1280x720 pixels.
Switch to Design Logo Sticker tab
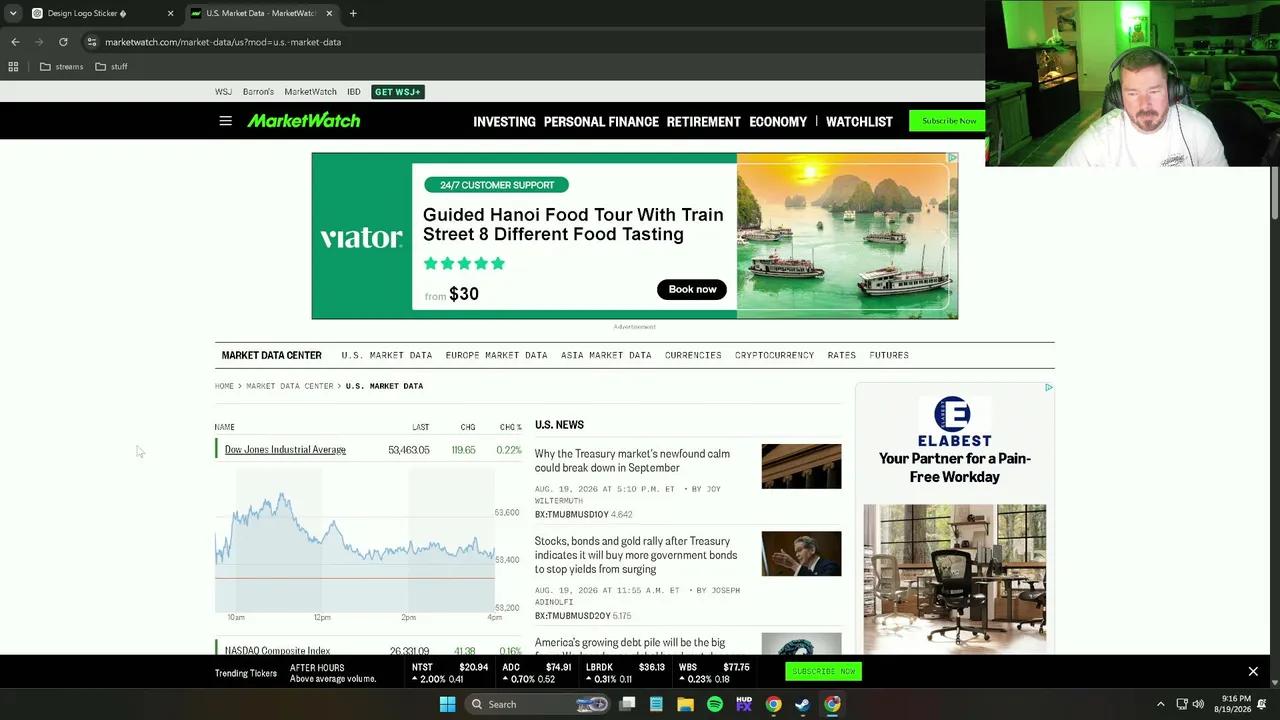[x=90, y=13]
